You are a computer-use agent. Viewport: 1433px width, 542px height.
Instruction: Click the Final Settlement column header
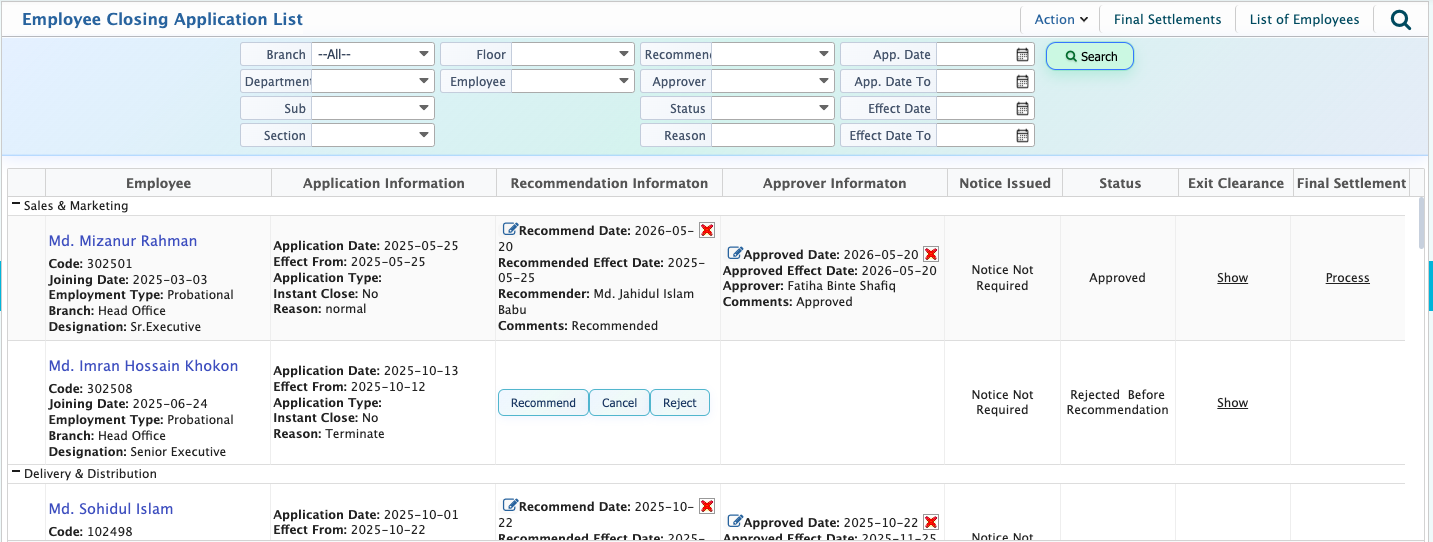tap(1351, 183)
